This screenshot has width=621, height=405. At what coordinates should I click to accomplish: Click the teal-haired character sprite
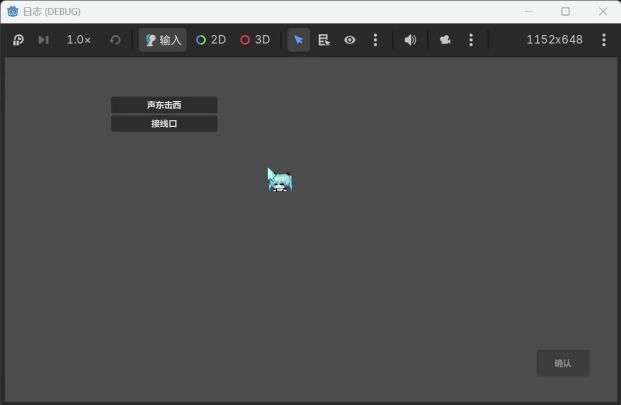pyautogui.click(x=280, y=180)
